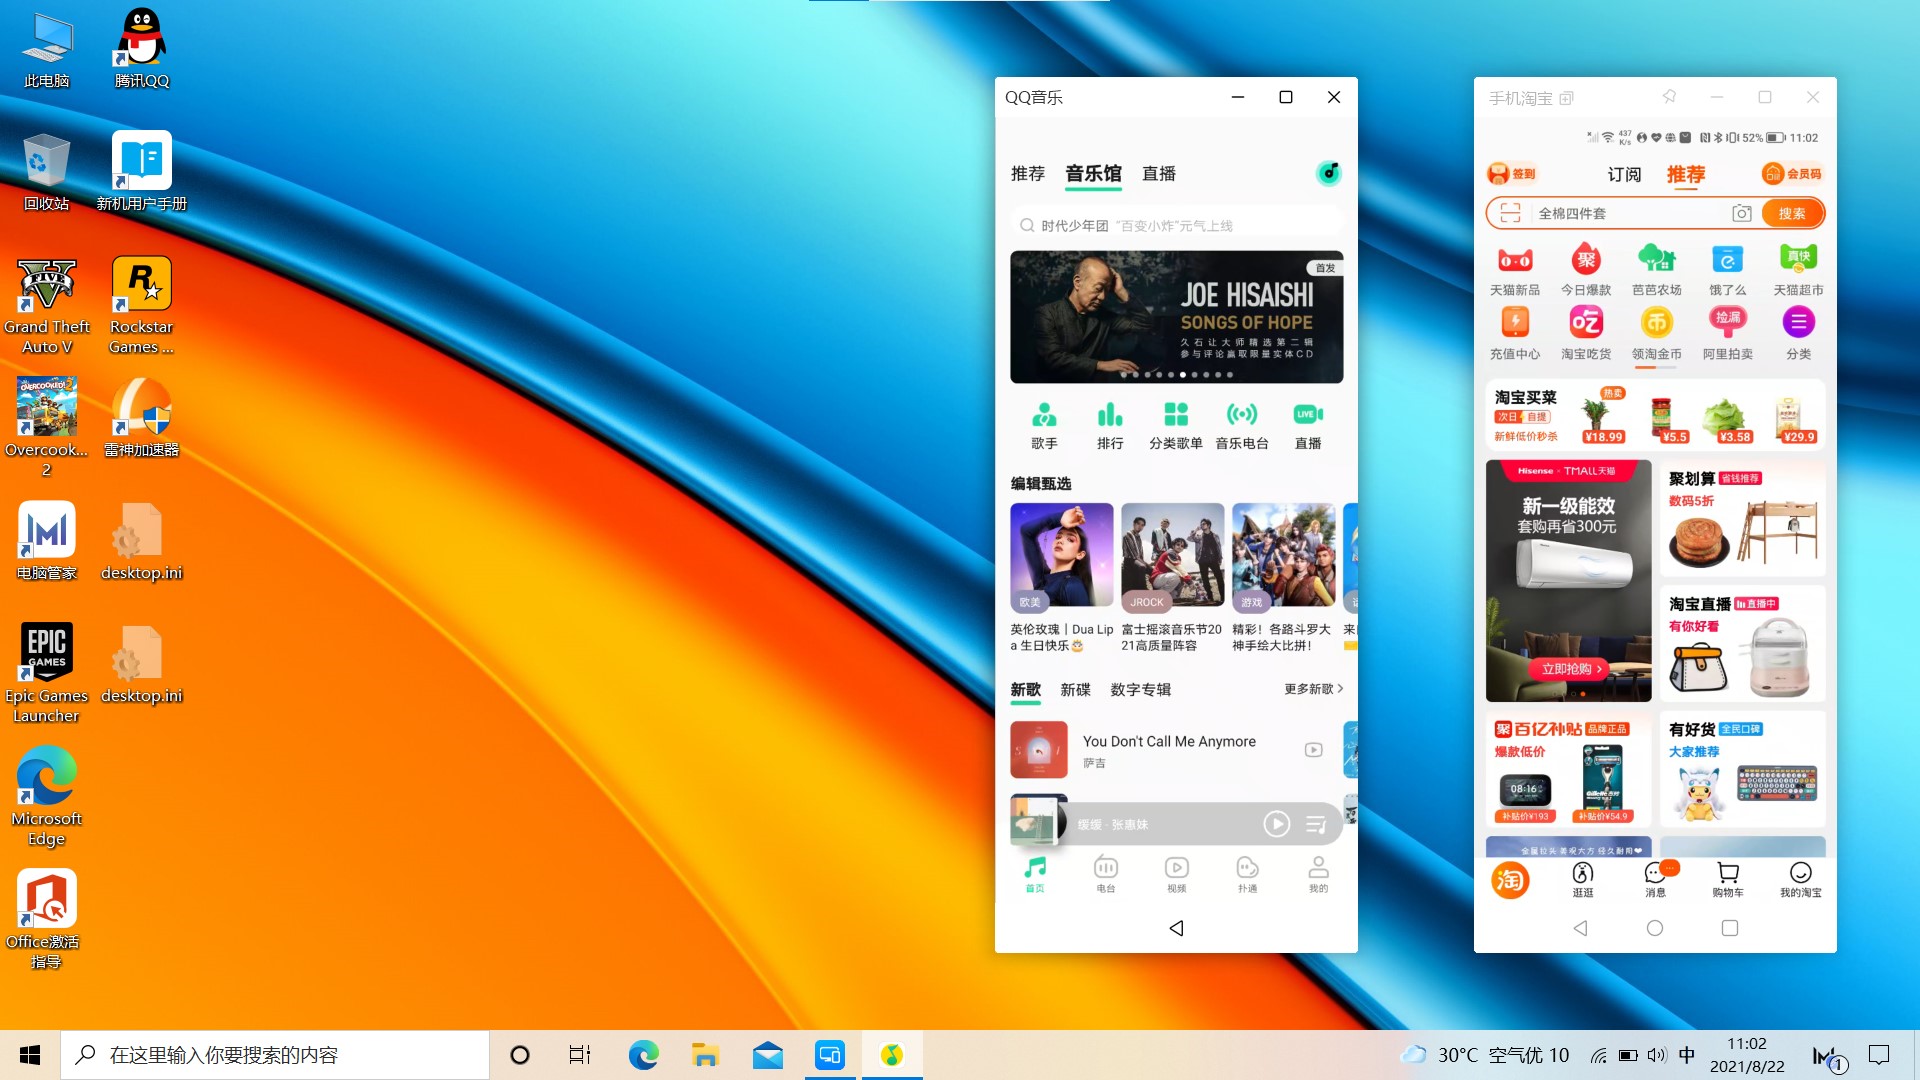1920x1080 pixels.
Task: Click the Taobao search input 全棉四件套
Action: (1629, 213)
